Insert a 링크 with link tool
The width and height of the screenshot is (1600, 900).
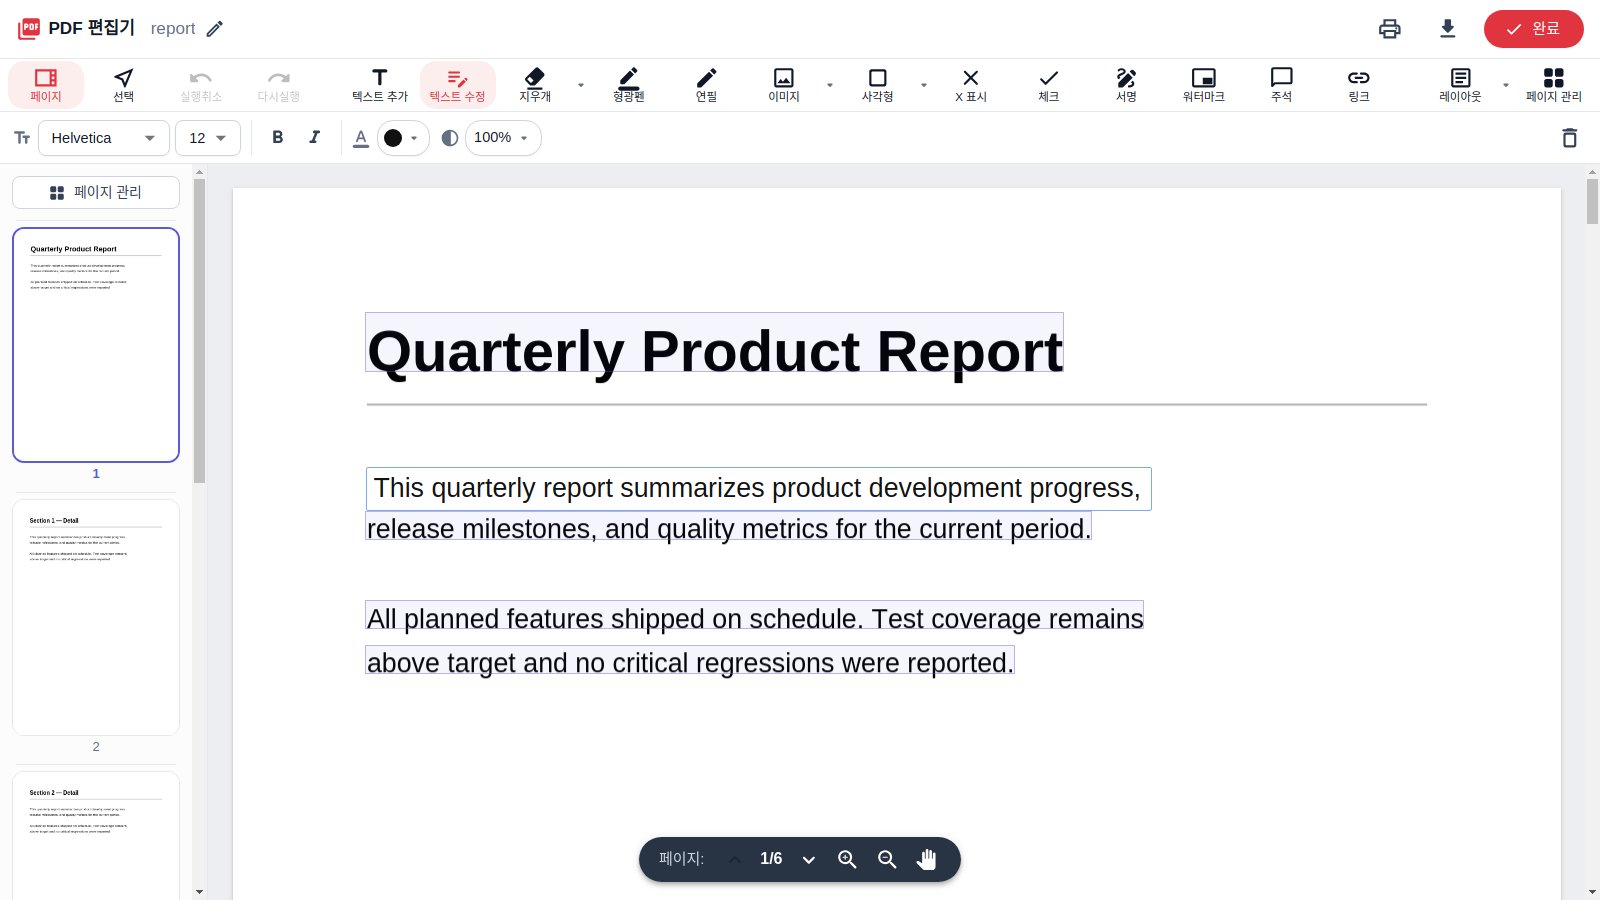(1359, 84)
